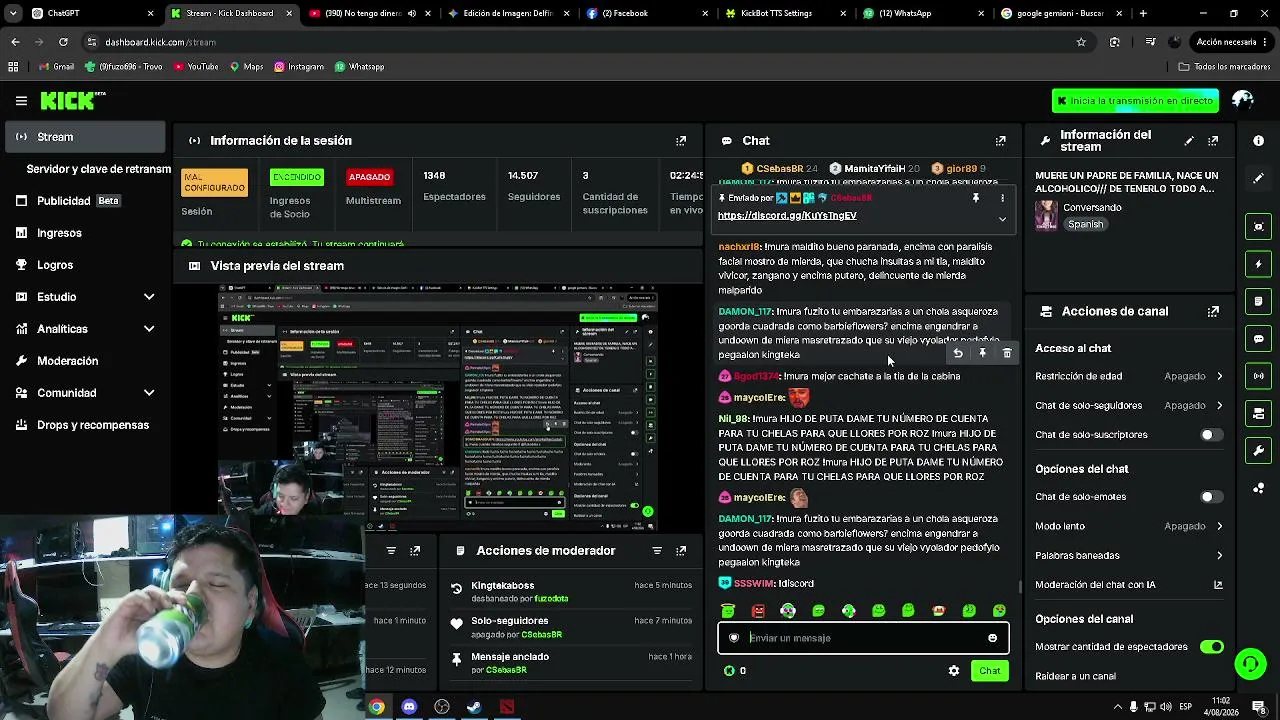Open Ingresos in the sidebar
Screen dimensions: 1280x720
coord(85,233)
